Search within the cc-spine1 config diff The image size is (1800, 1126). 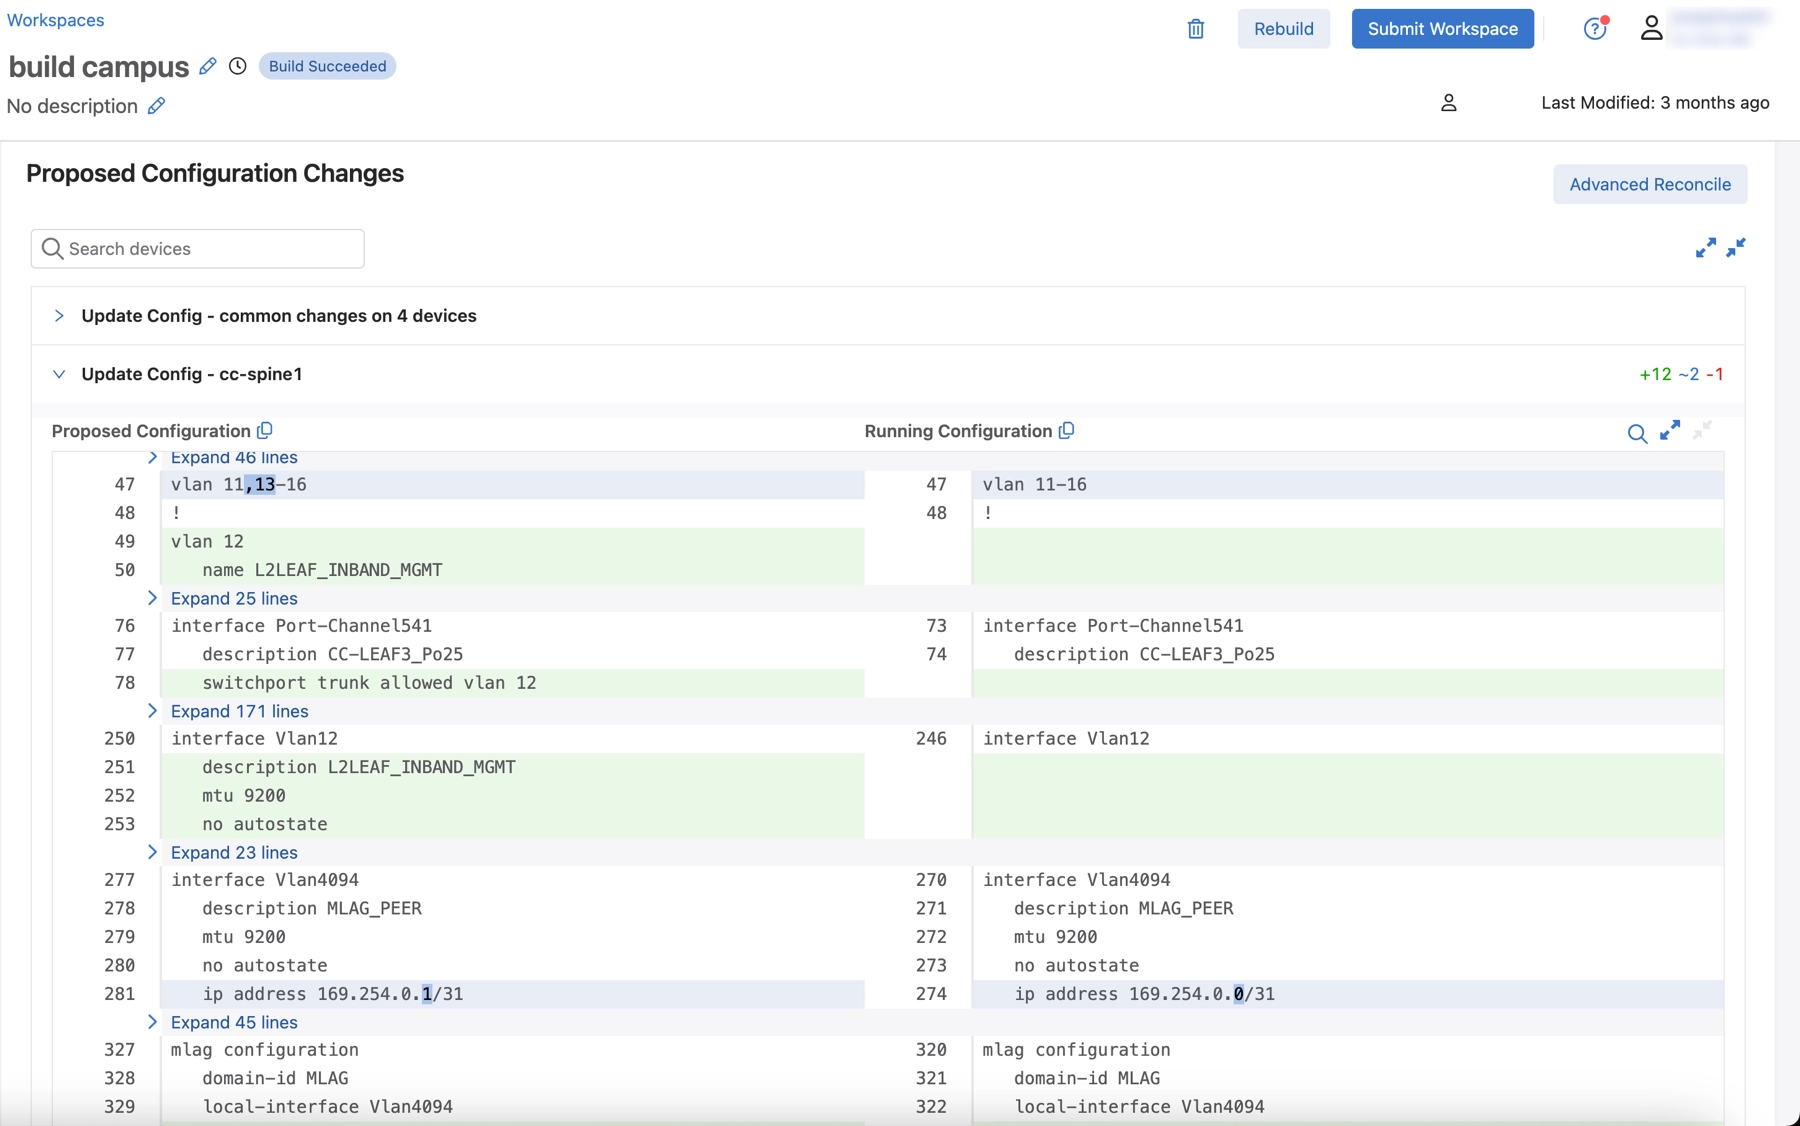click(x=1637, y=433)
